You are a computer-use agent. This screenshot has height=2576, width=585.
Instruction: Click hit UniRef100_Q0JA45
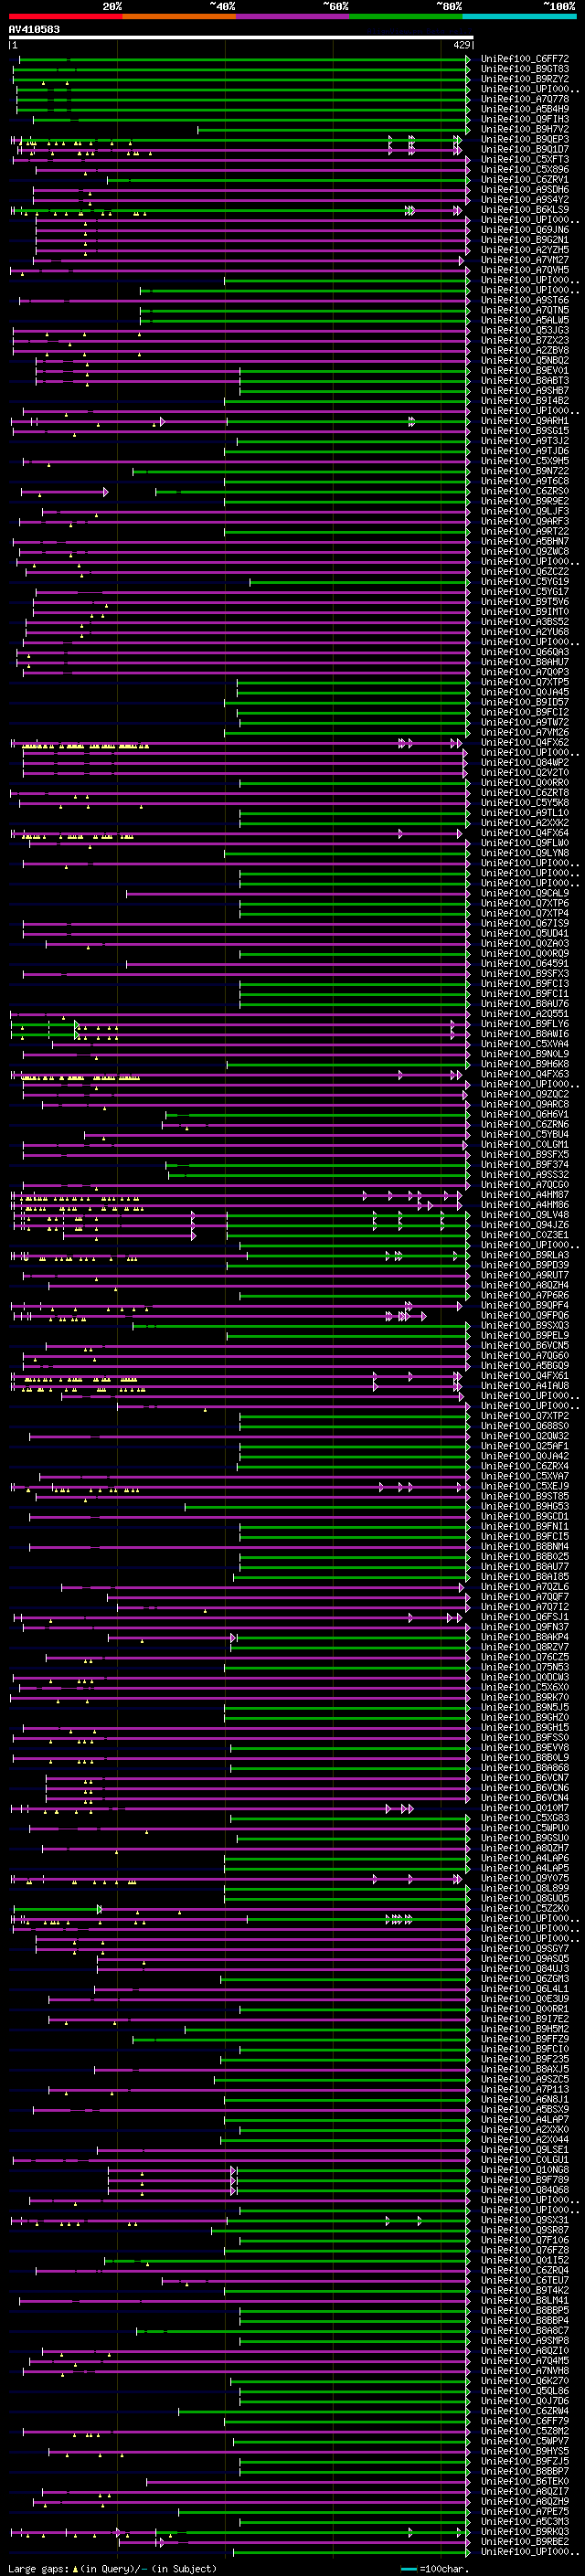(524, 692)
